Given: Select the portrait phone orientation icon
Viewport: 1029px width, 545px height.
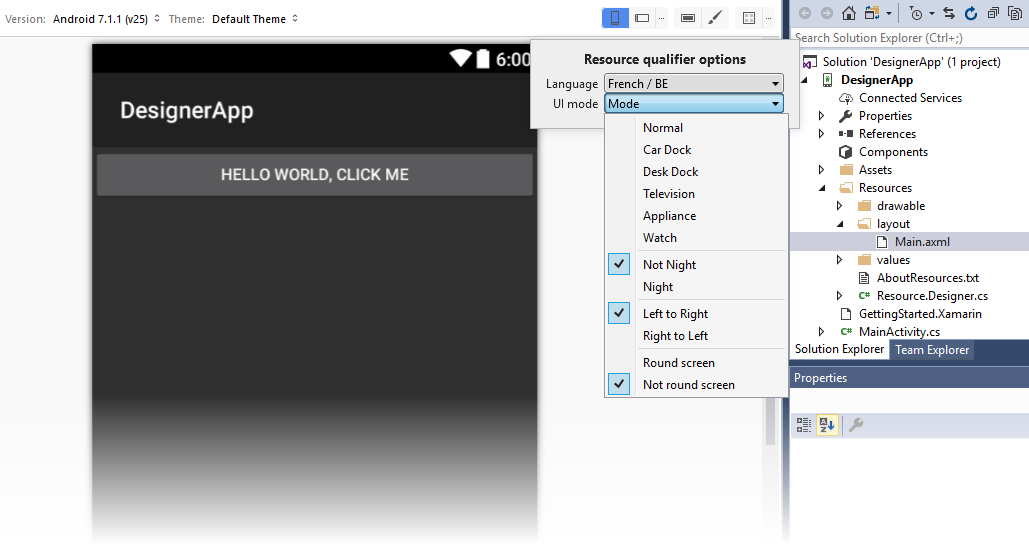Looking at the screenshot, I should (615, 18).
